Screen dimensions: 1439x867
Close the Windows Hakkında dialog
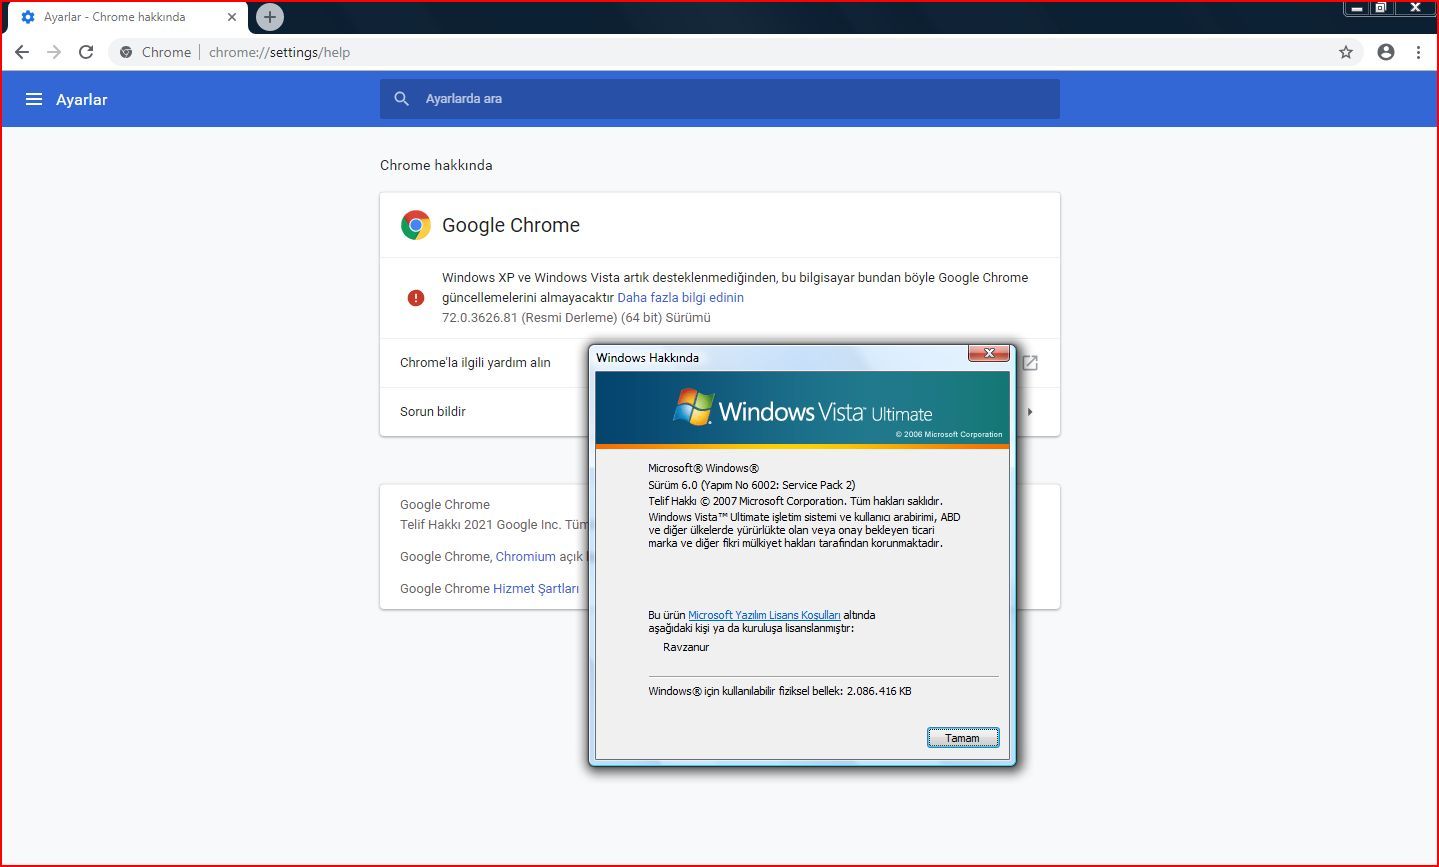point(988,353)
